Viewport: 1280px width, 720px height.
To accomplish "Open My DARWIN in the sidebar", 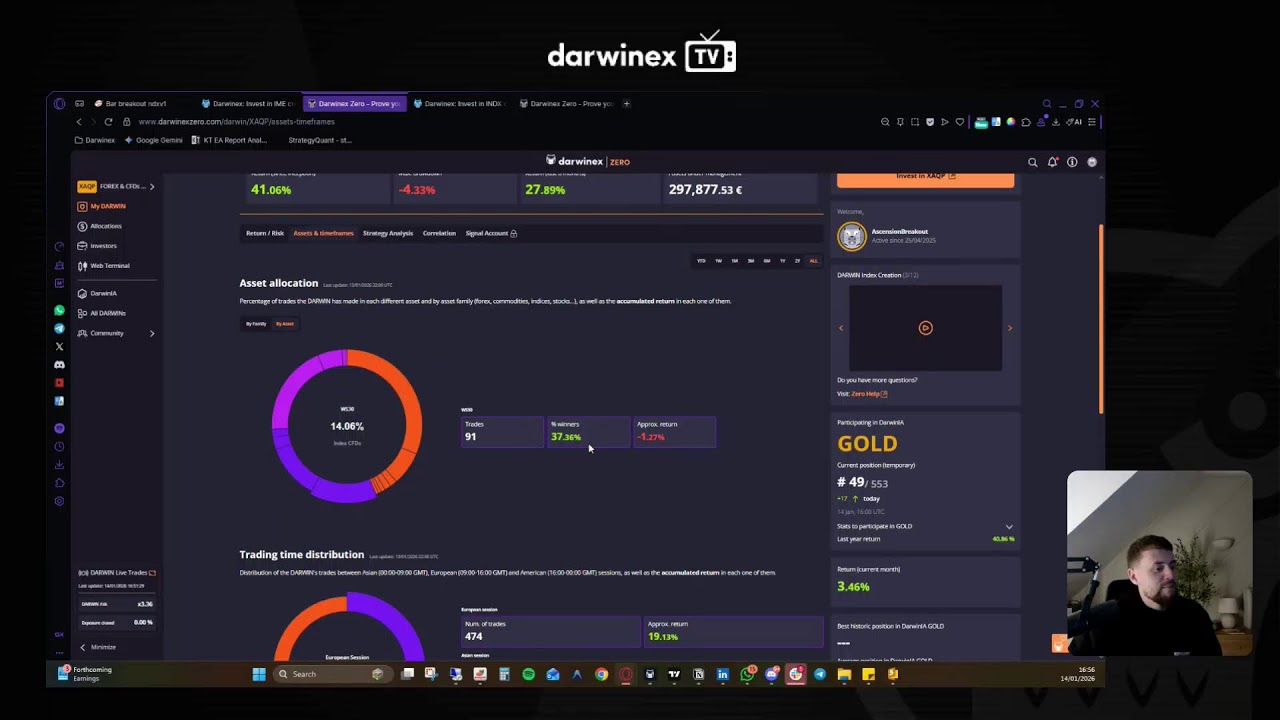I will 102,206.
